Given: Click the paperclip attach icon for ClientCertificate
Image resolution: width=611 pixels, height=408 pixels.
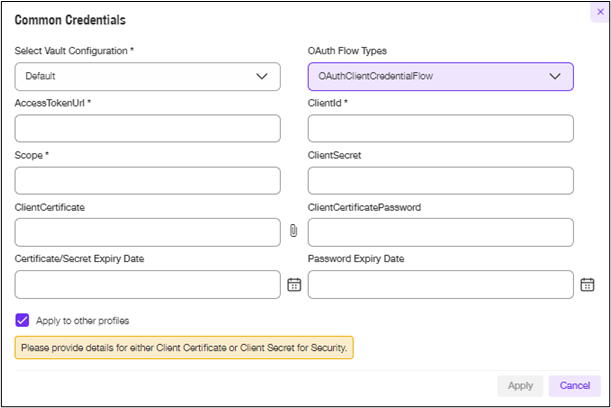Looking at the screenshot, I should pos(294,231).
